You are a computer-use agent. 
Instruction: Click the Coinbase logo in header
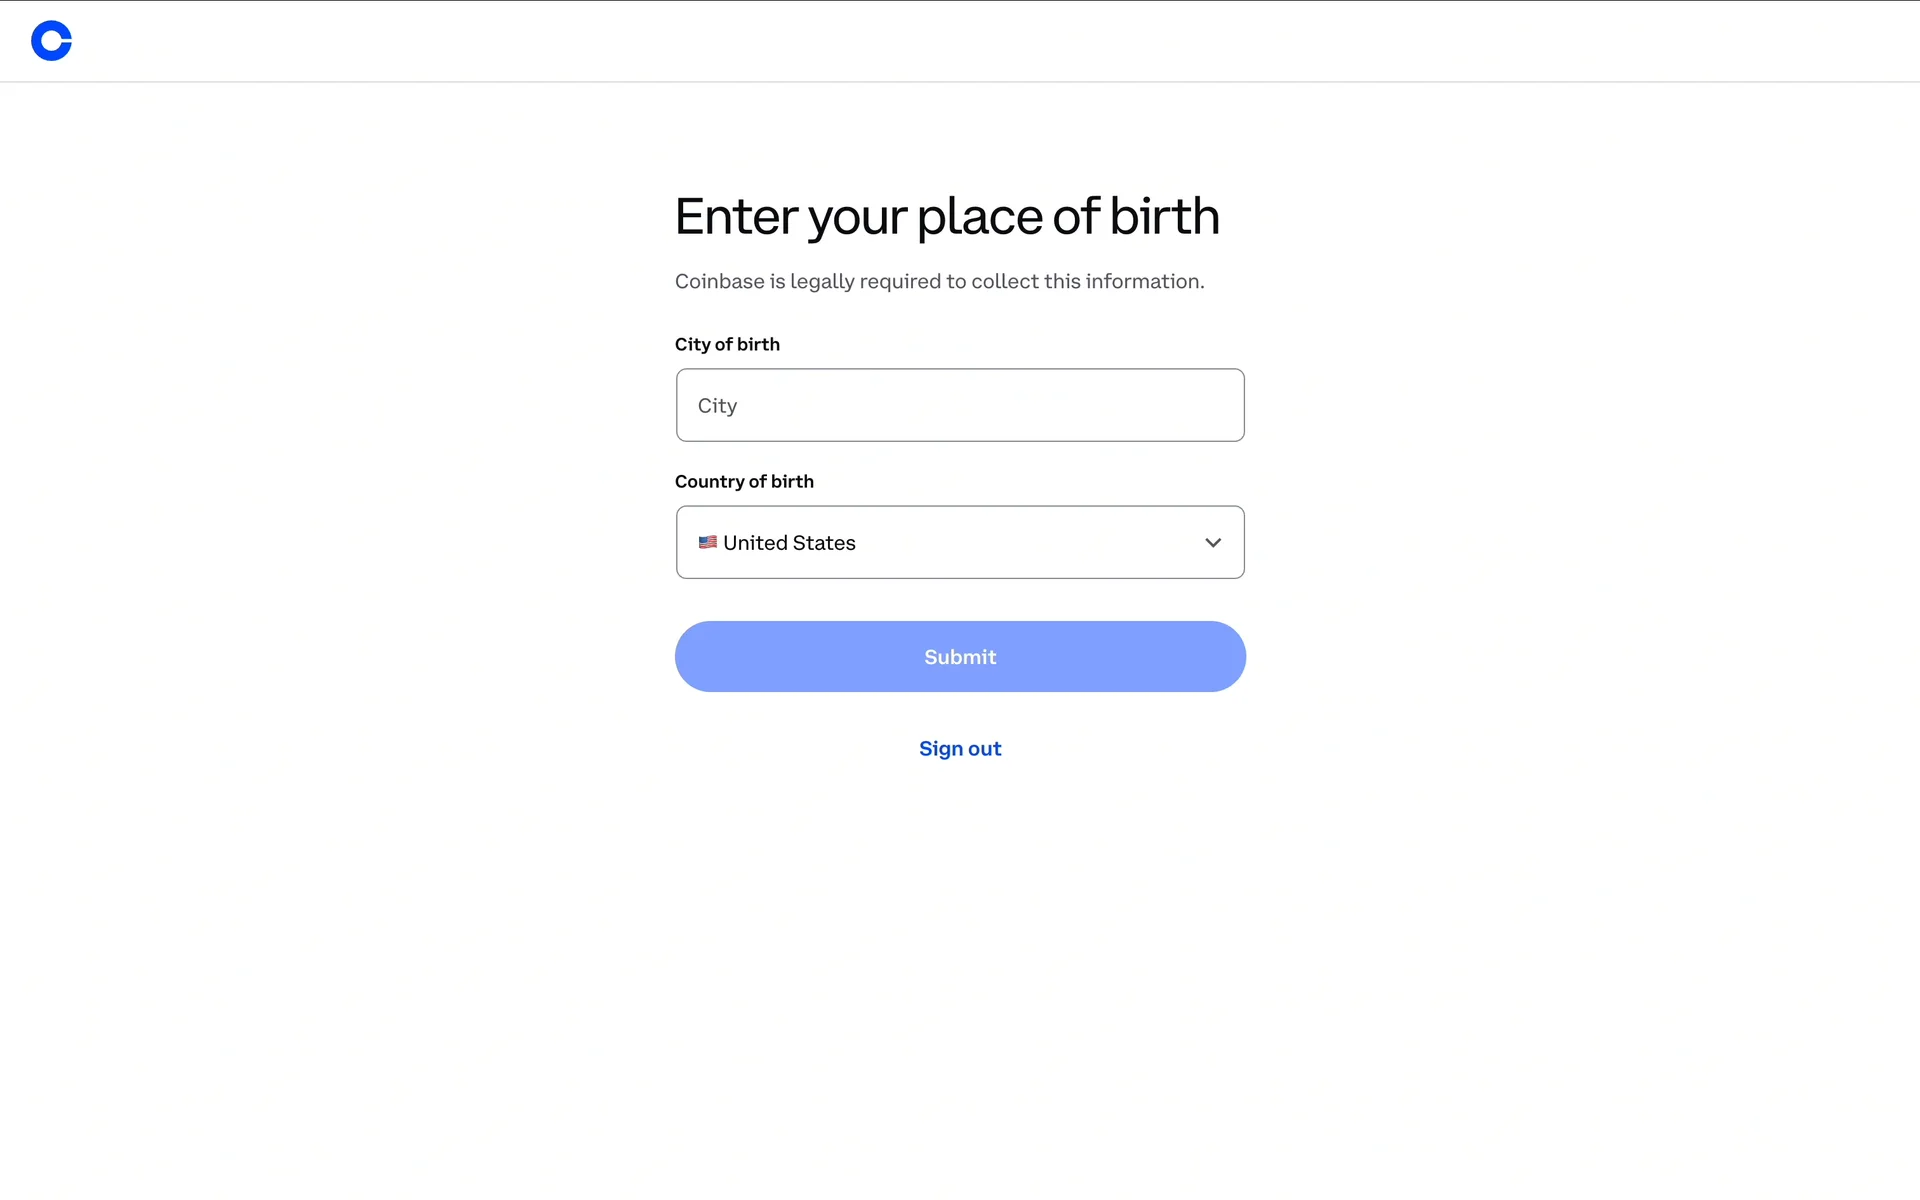click(x=51, y=41)
